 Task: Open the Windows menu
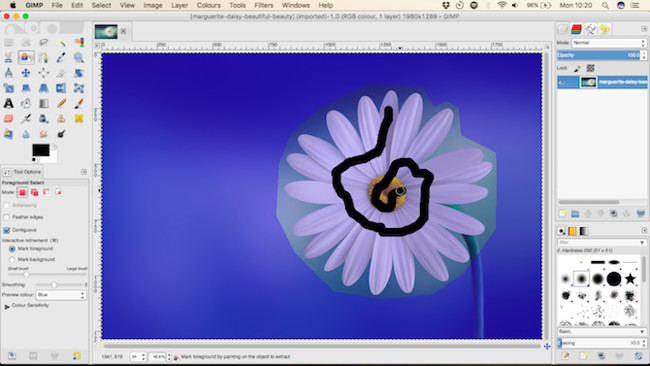(296, 5)
